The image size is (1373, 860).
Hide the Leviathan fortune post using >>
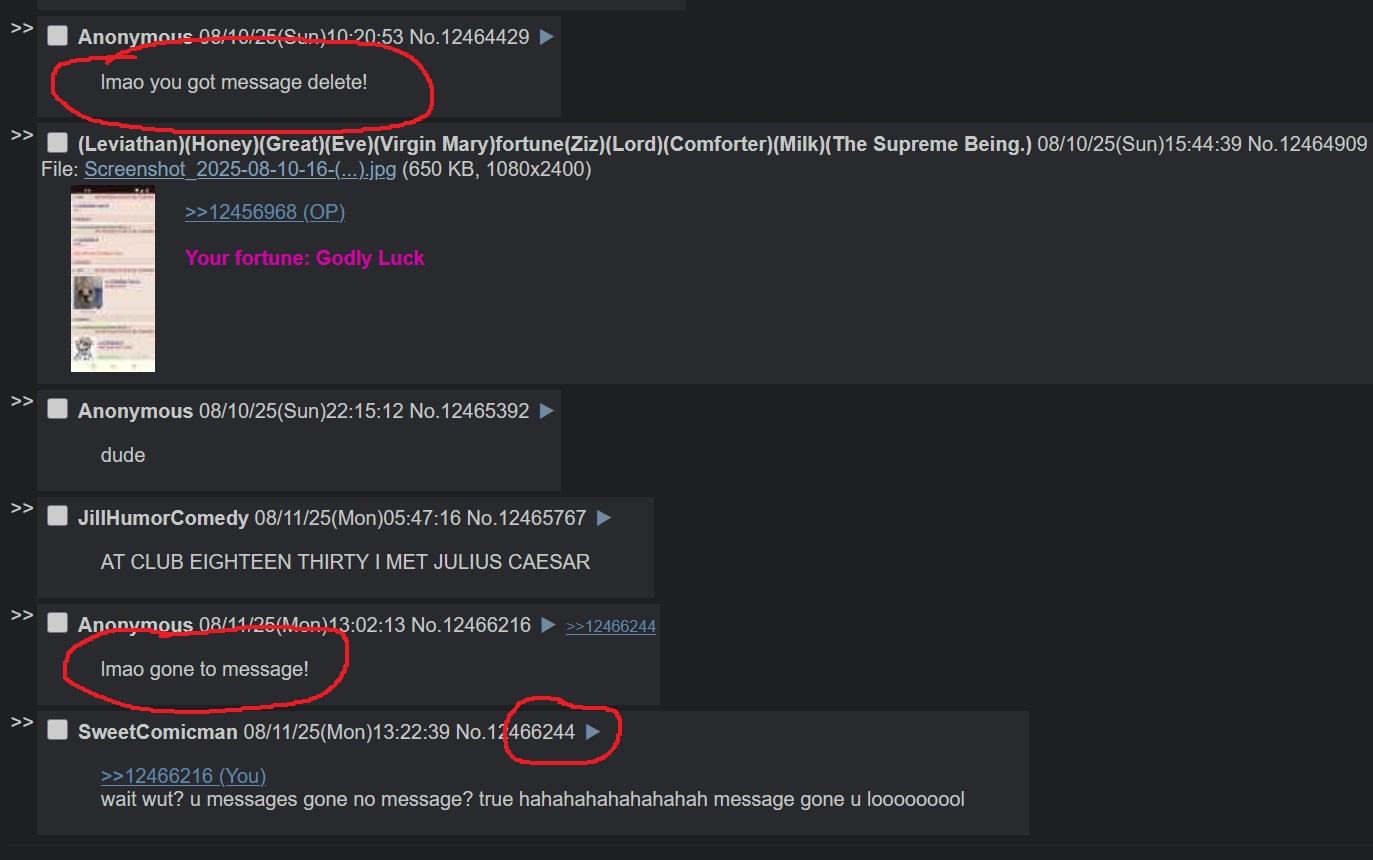pos(22,135)
